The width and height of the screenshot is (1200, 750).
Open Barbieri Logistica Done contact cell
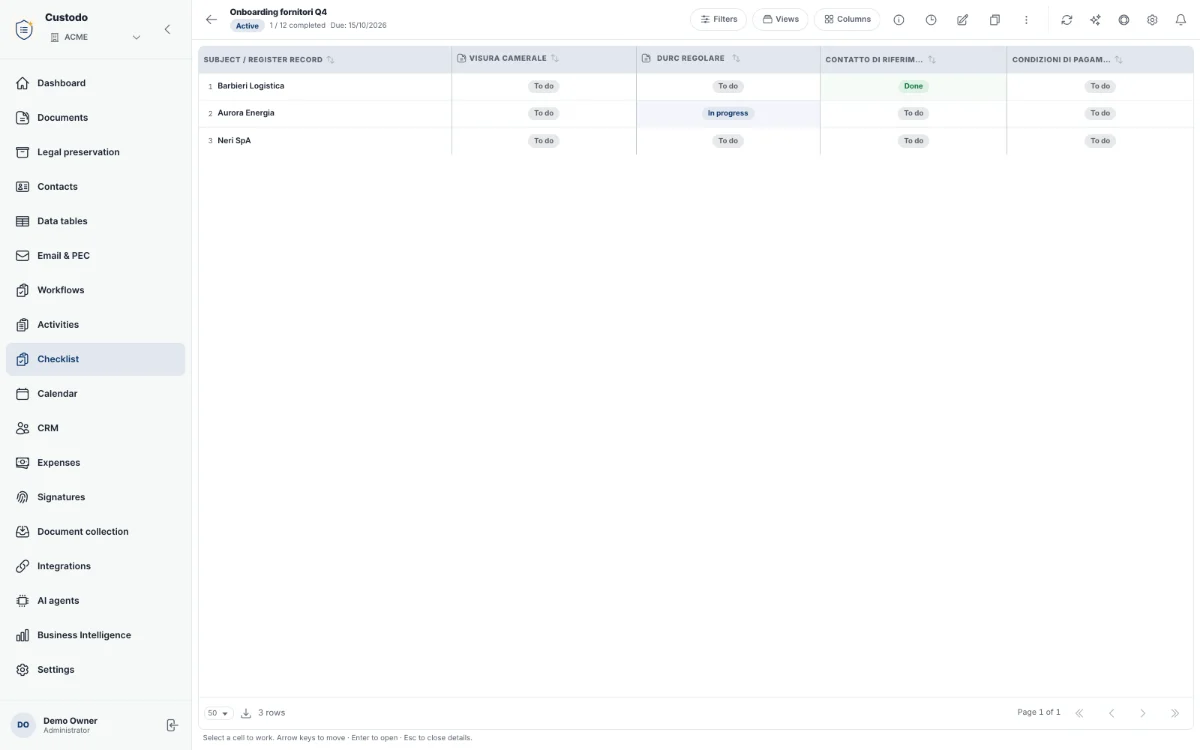(913, 87)
